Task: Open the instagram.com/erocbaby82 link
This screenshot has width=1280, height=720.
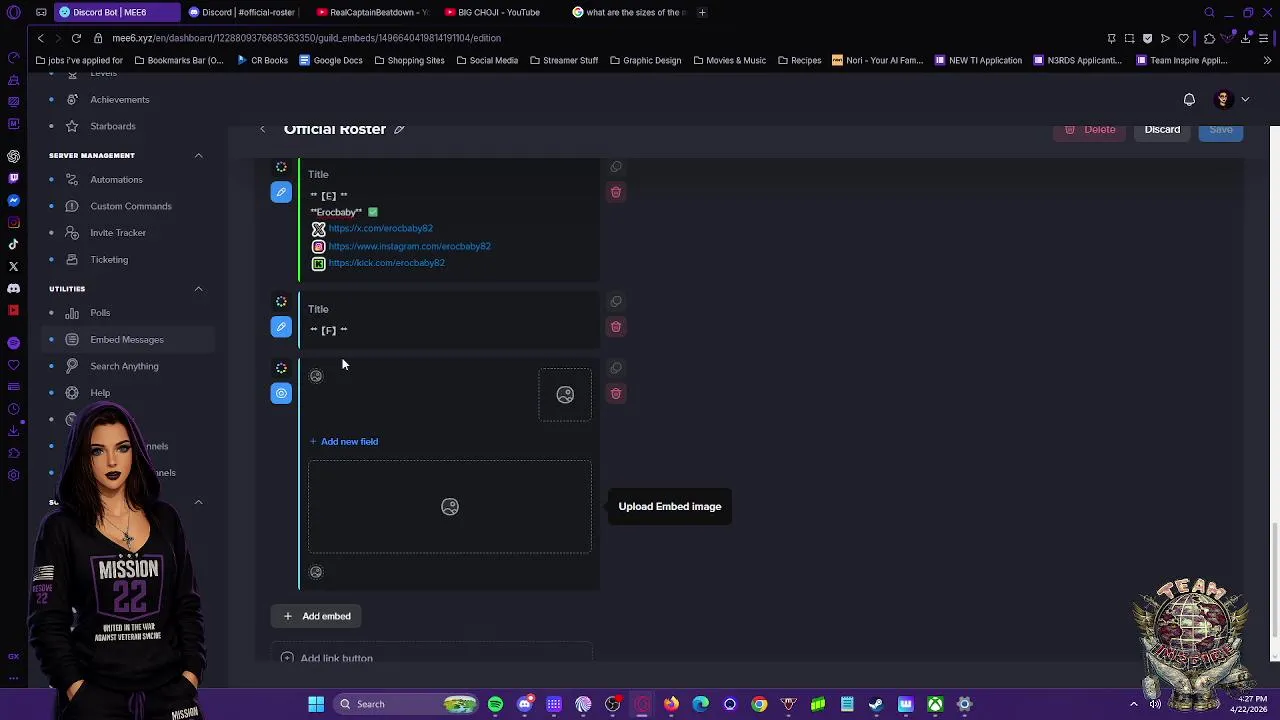Action: pyautogui.click(x=409, y=246)
